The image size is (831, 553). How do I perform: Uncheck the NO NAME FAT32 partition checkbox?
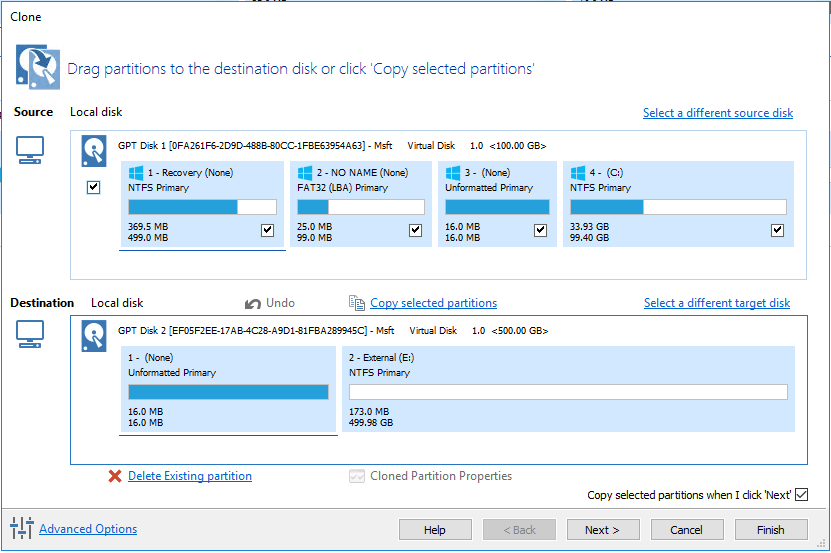click(x=415, y=231)
